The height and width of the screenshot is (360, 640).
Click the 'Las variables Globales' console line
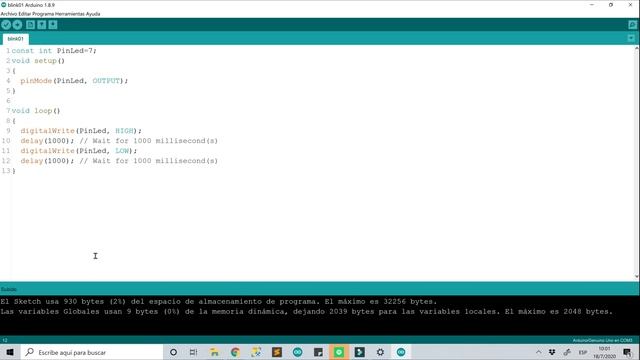307,311
